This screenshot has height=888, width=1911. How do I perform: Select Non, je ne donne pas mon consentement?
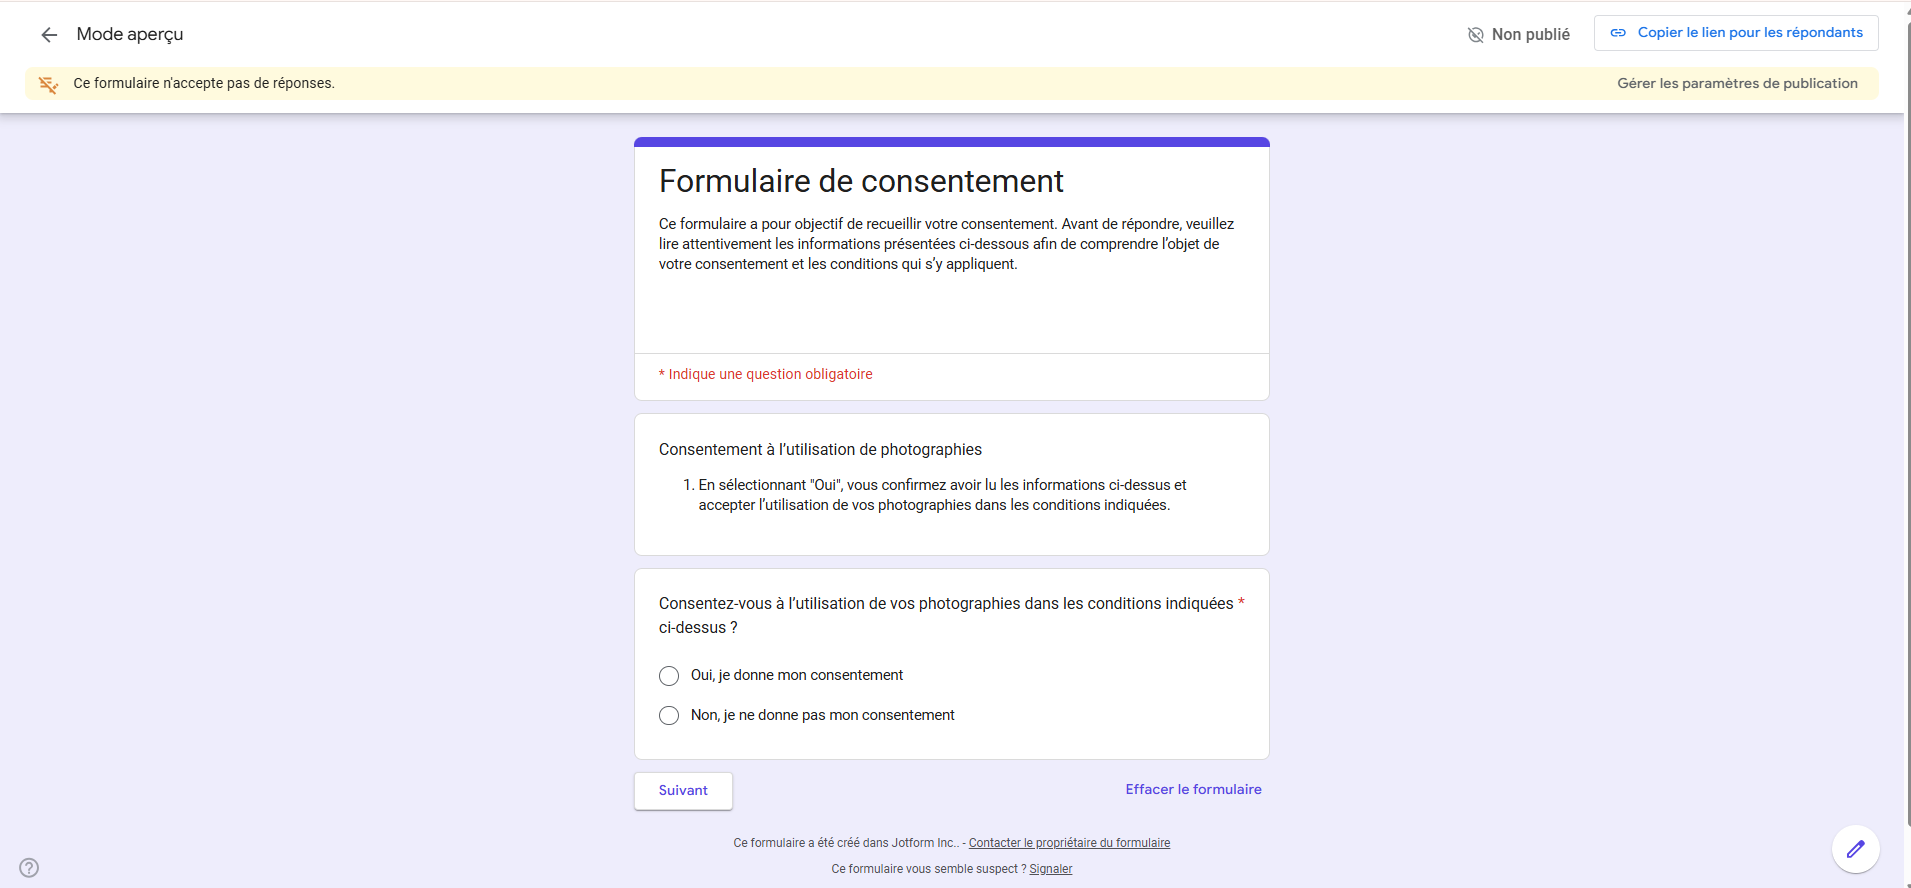pos(669,715)
